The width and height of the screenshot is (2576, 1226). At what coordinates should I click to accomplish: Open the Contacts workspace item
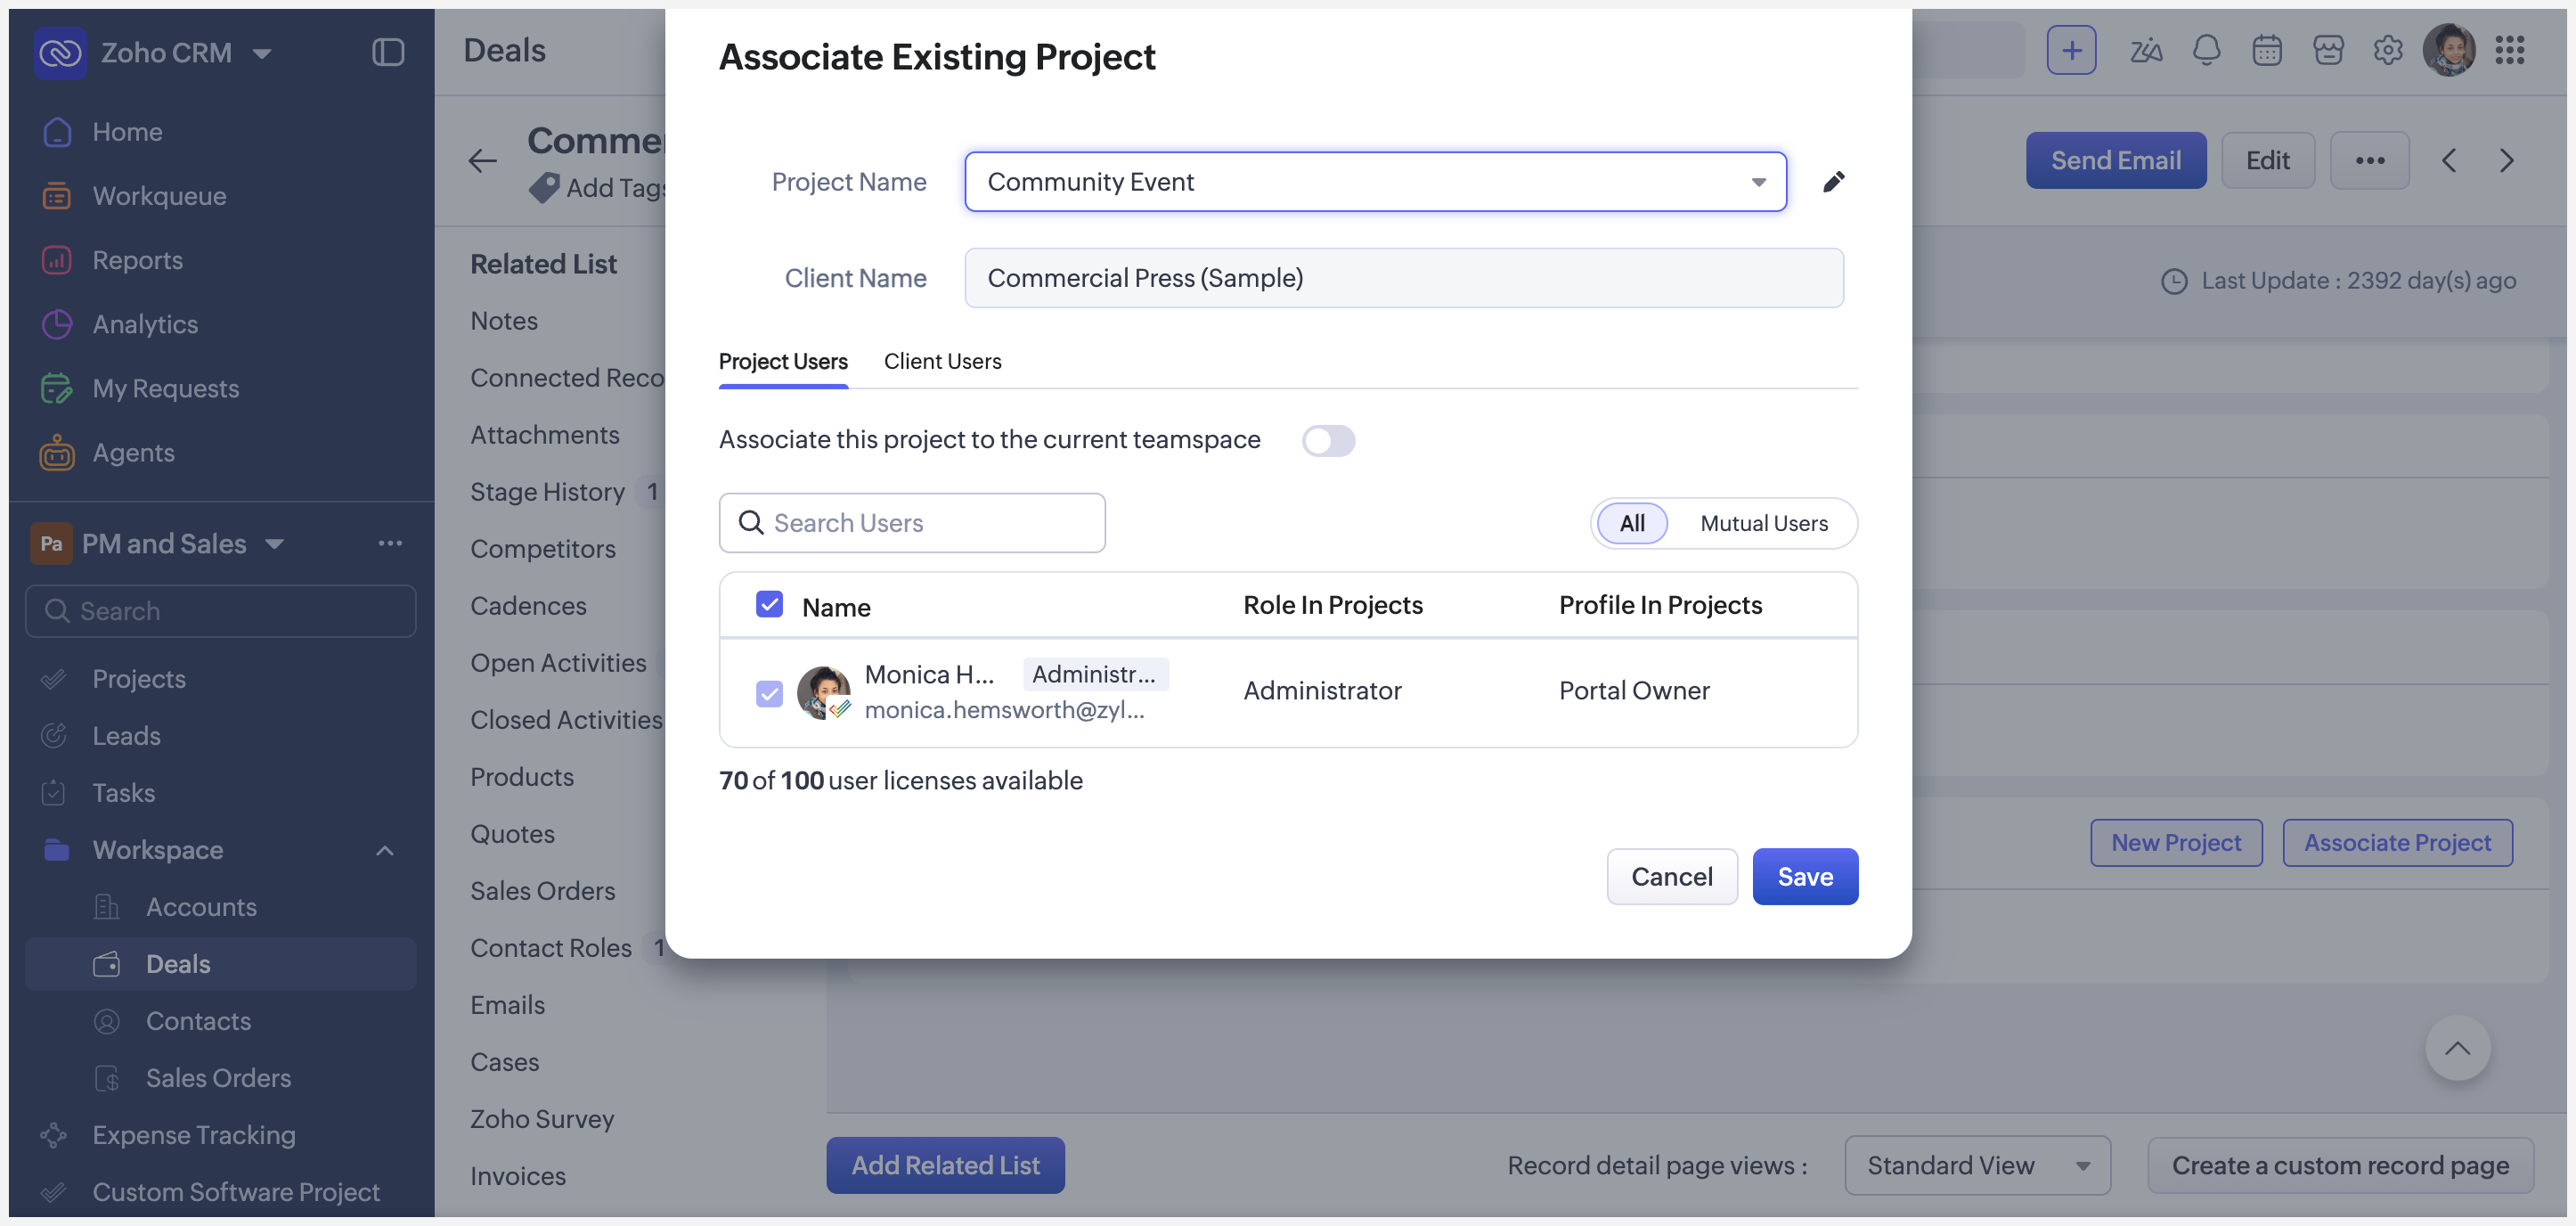198,1020
